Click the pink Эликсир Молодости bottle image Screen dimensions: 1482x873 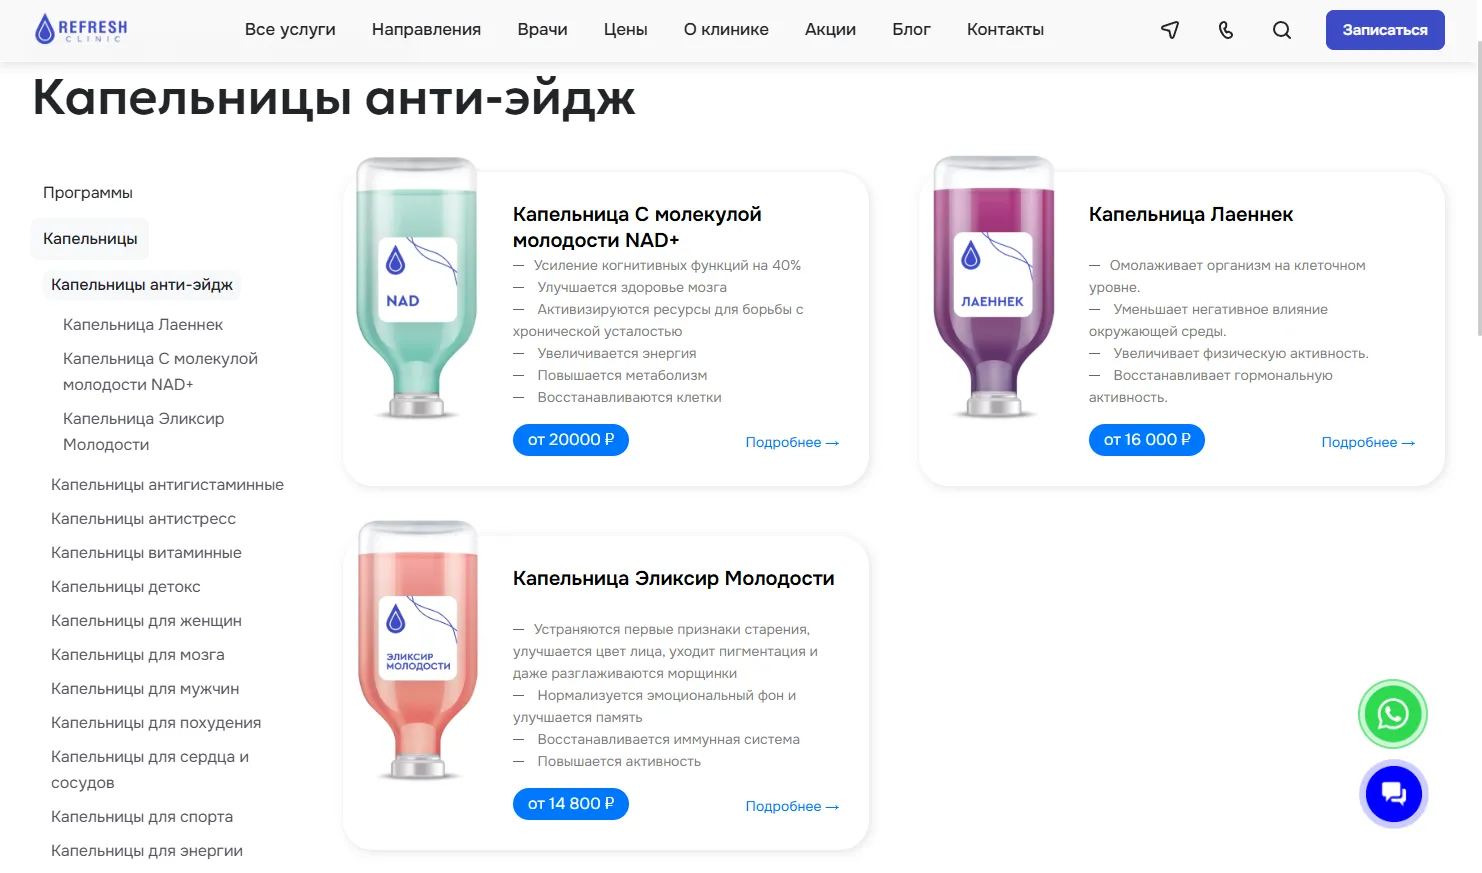click(418, 650)
